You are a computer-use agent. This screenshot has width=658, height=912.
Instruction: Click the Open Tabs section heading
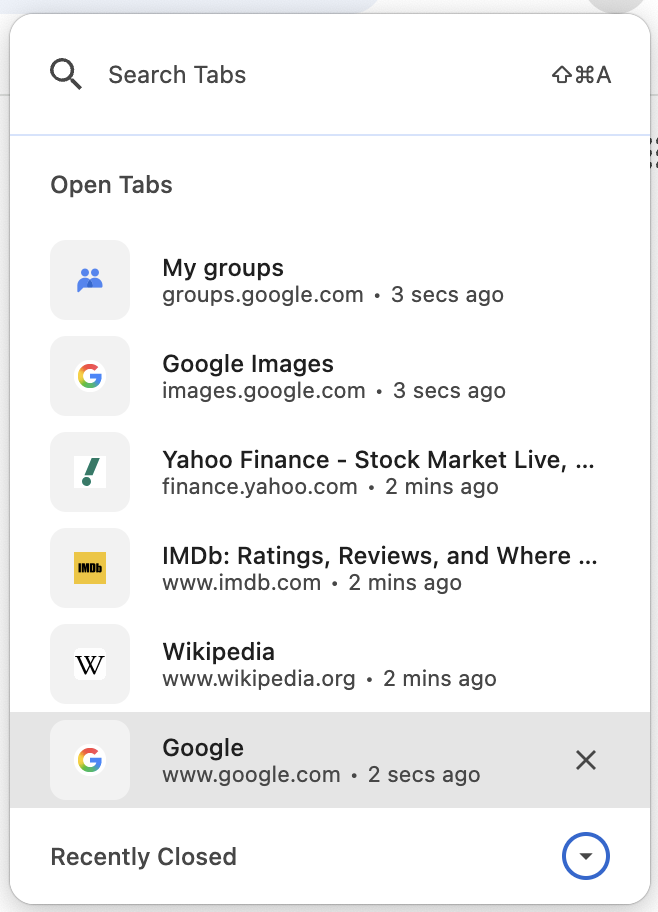pyautogui.click(x=112, y=185)
